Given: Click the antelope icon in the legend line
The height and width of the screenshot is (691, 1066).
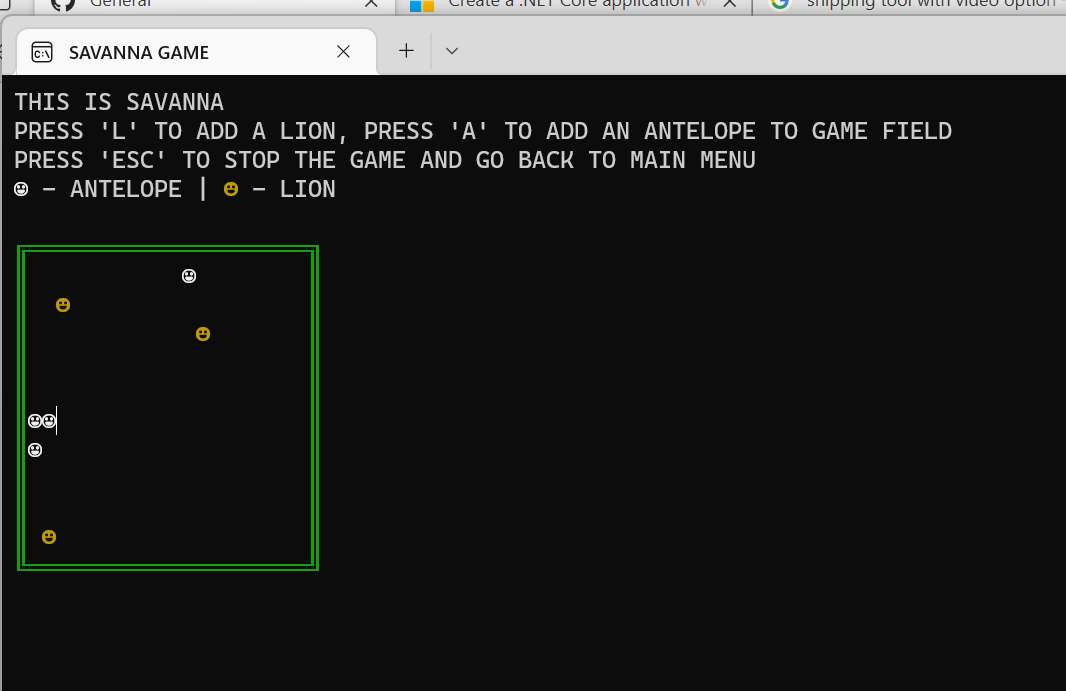Looking at the screenshot, I should [x=21, y=188].
